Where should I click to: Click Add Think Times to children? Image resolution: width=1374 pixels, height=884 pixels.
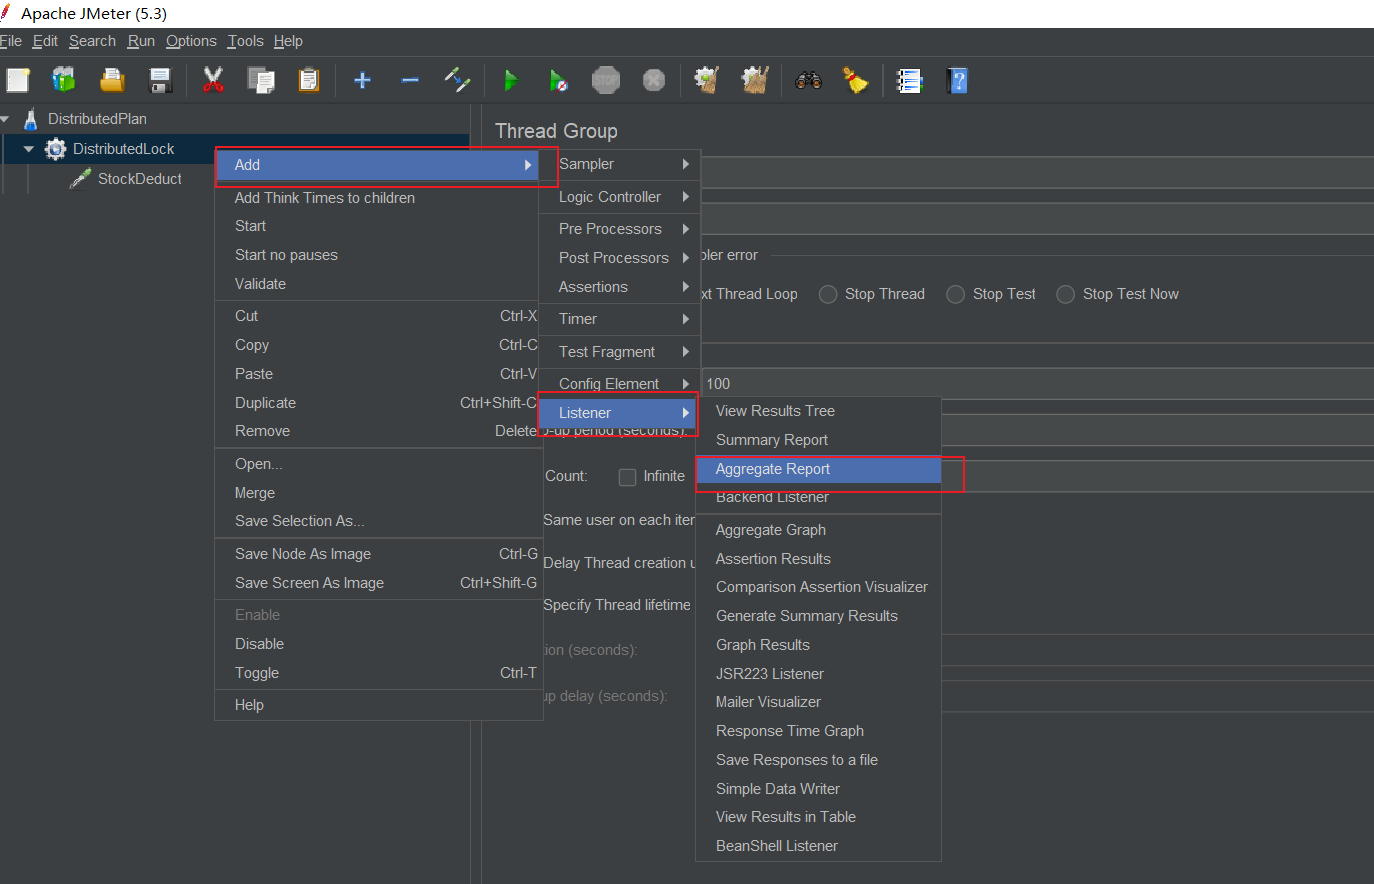pos(379,198)
